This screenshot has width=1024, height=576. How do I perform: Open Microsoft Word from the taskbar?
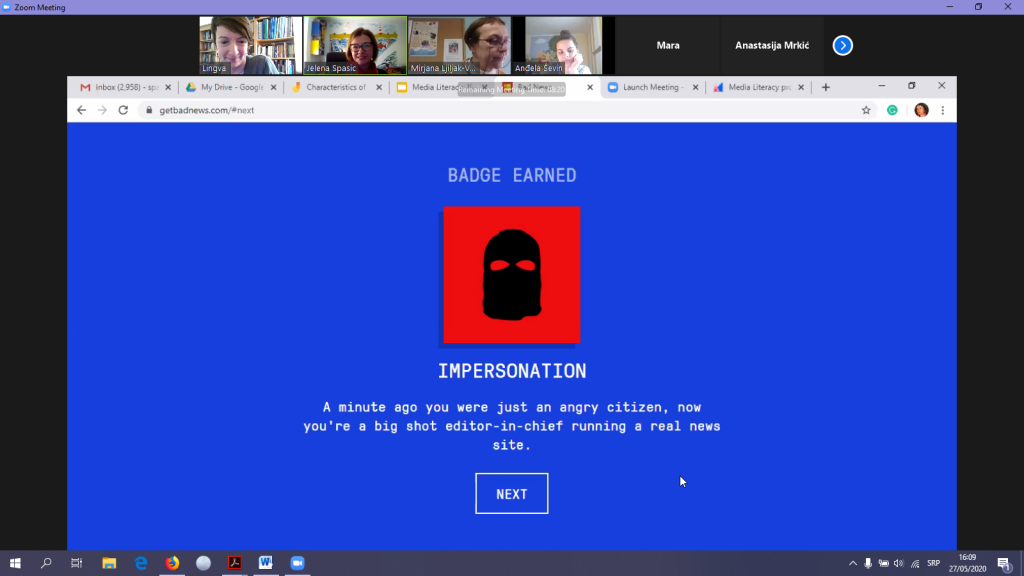point(266,563)
